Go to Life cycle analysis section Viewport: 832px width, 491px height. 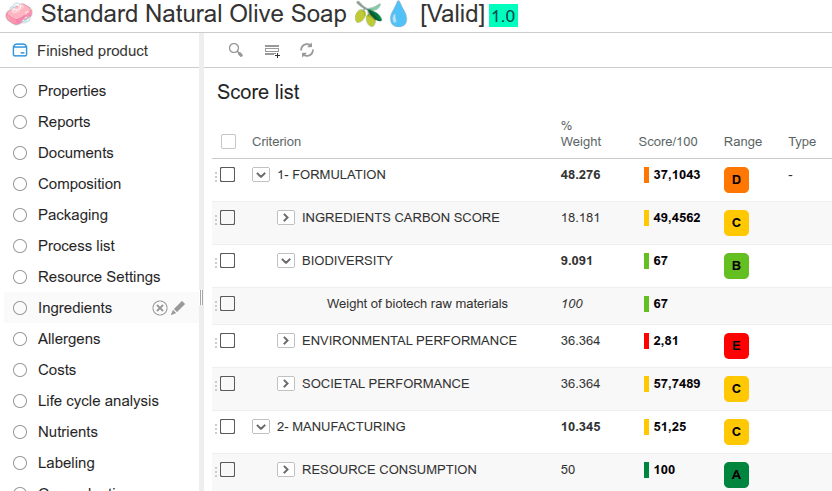click(x=98, y=401)
